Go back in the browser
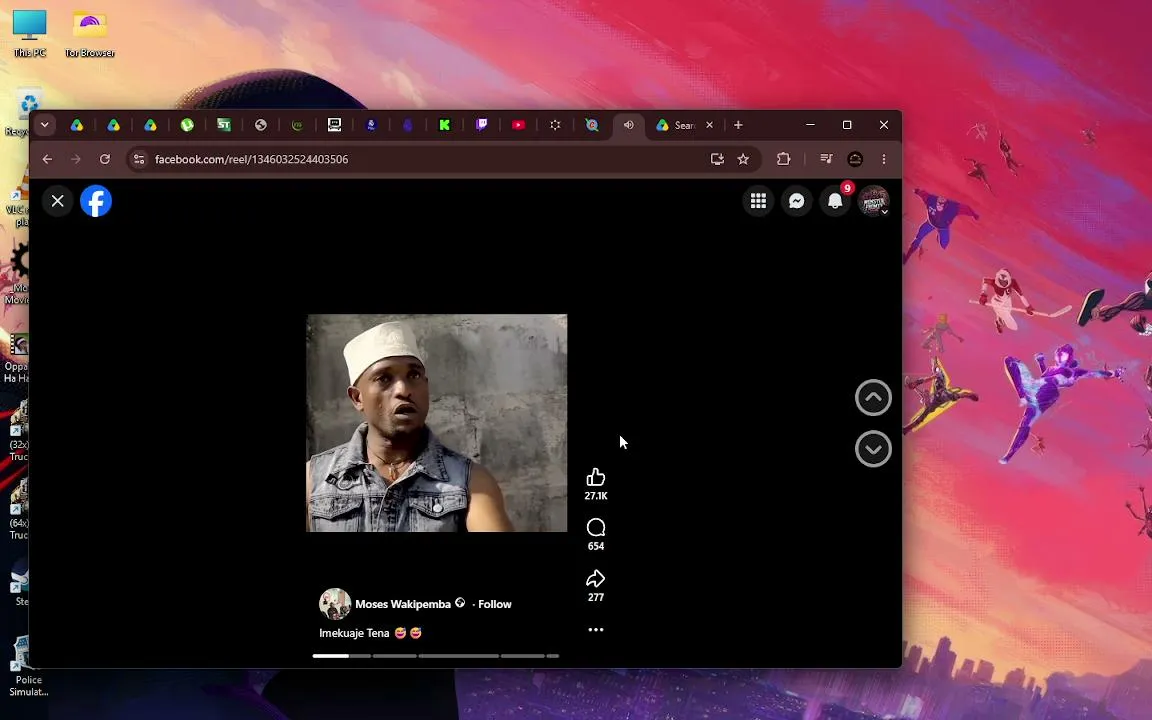The width and height of the screenshot is (1152, 720). coord(47,159)
